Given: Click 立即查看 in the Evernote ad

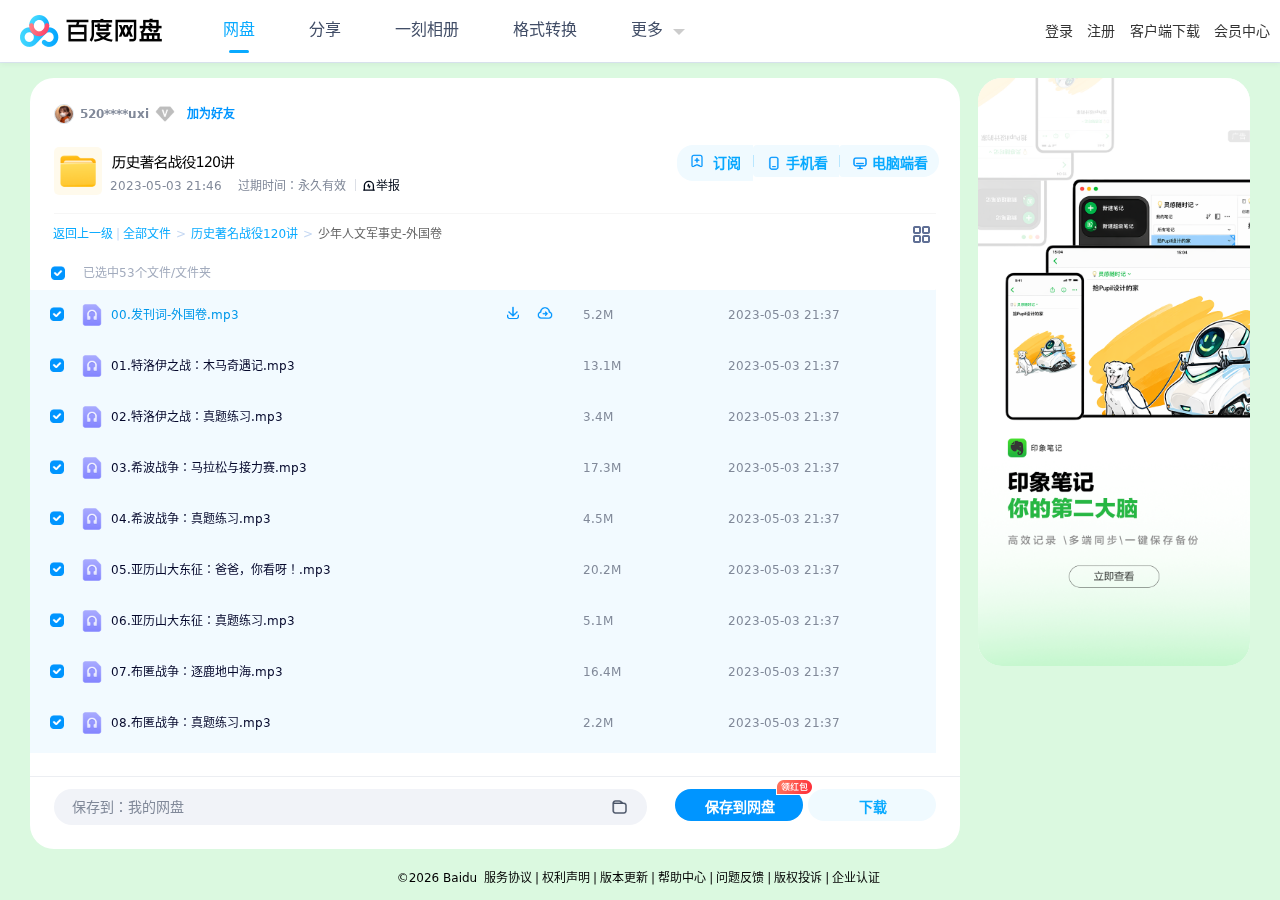Looking at the screenshot, I should click(x=1114, y=576).
